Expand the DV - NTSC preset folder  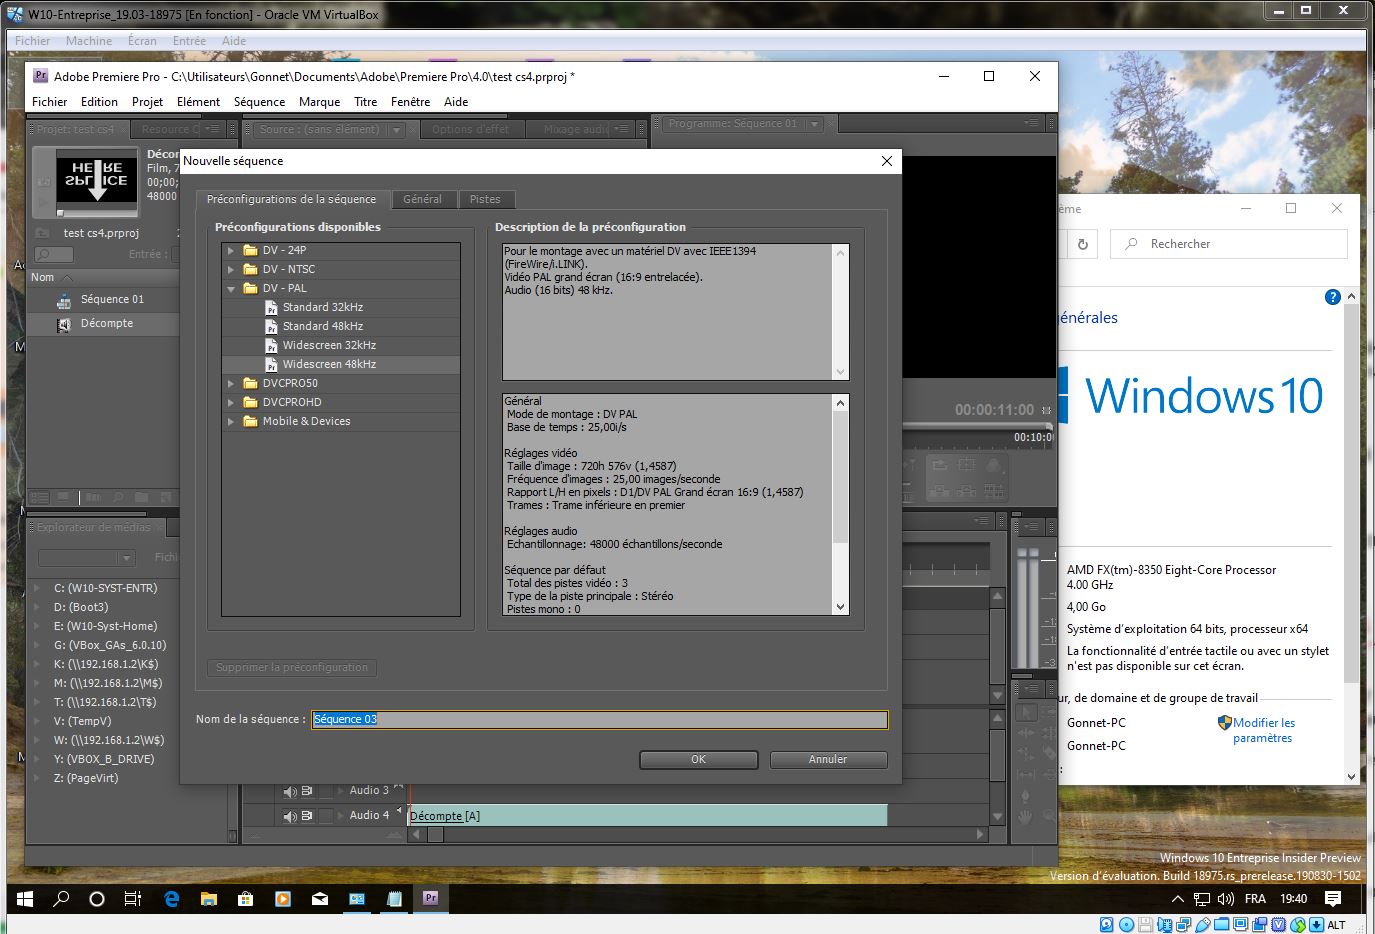tap(231, 269)
